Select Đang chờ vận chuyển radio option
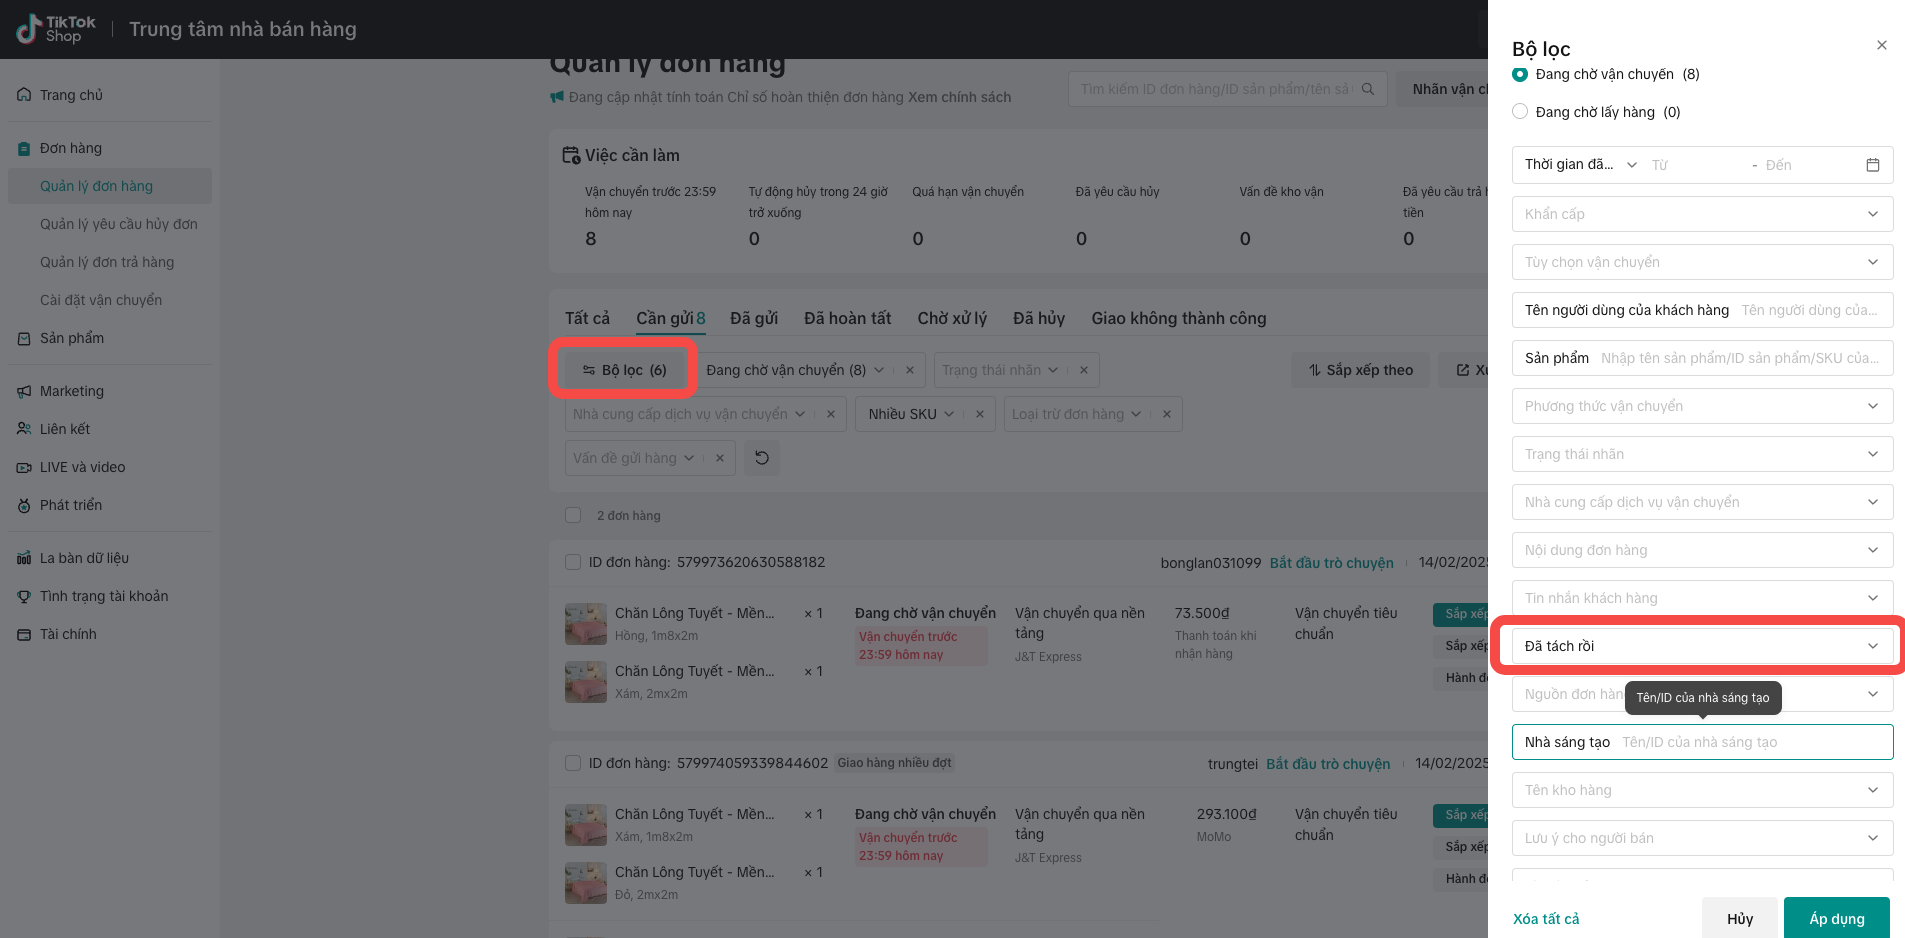Screen dimensions: 1905x938 point(1520,74)
